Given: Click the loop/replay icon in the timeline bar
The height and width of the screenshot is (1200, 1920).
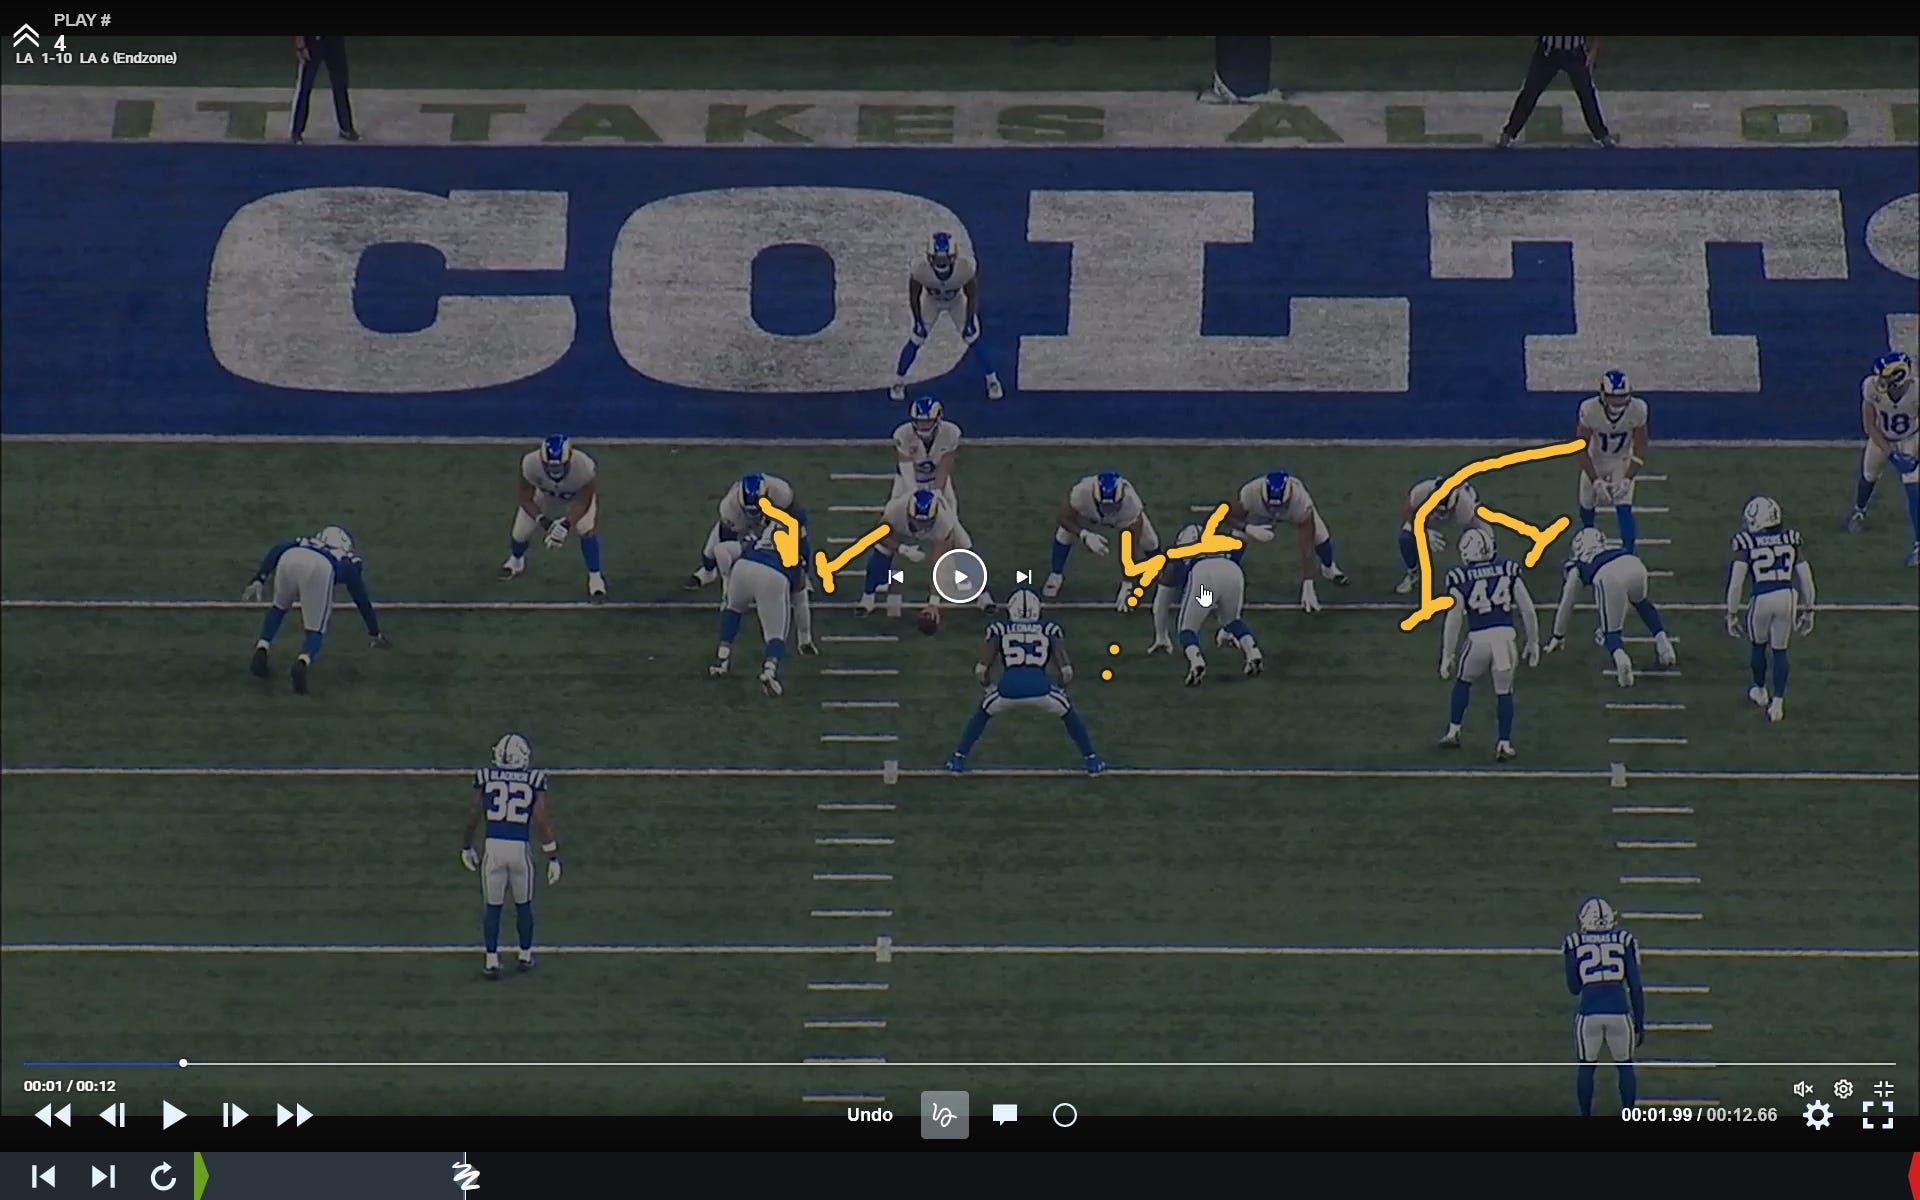Looking at the screenshot, I should (x=164, y=1177).
